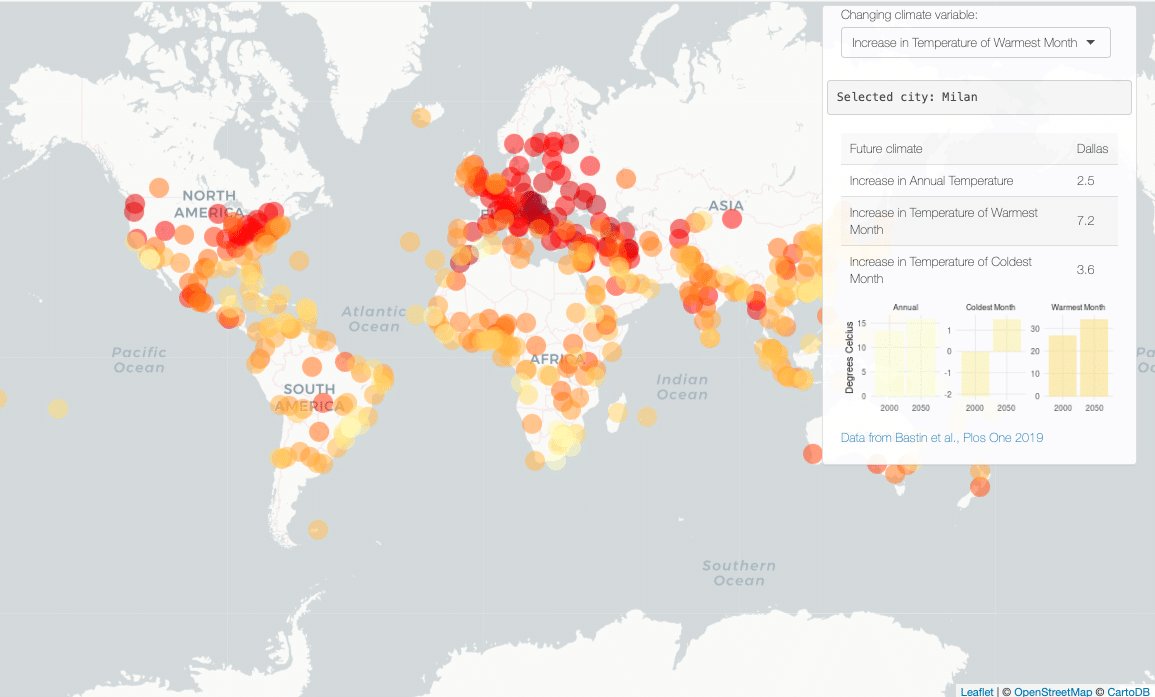Open the changing climate variable dropdown

tap(975, 43)
